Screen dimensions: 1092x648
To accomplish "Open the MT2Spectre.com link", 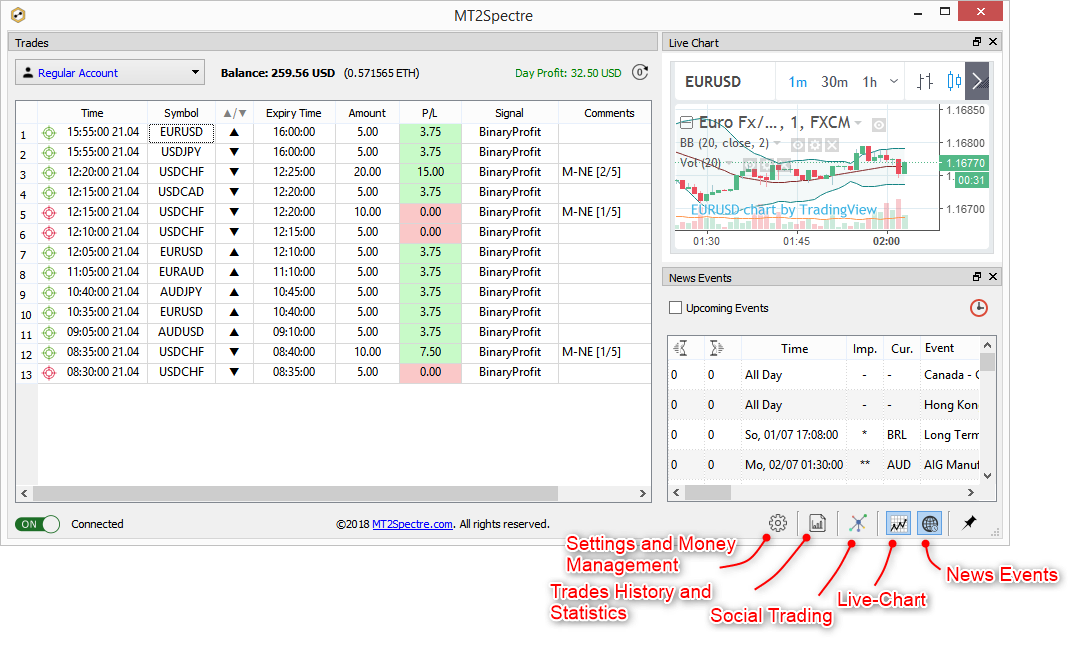I will pos(412,524).
